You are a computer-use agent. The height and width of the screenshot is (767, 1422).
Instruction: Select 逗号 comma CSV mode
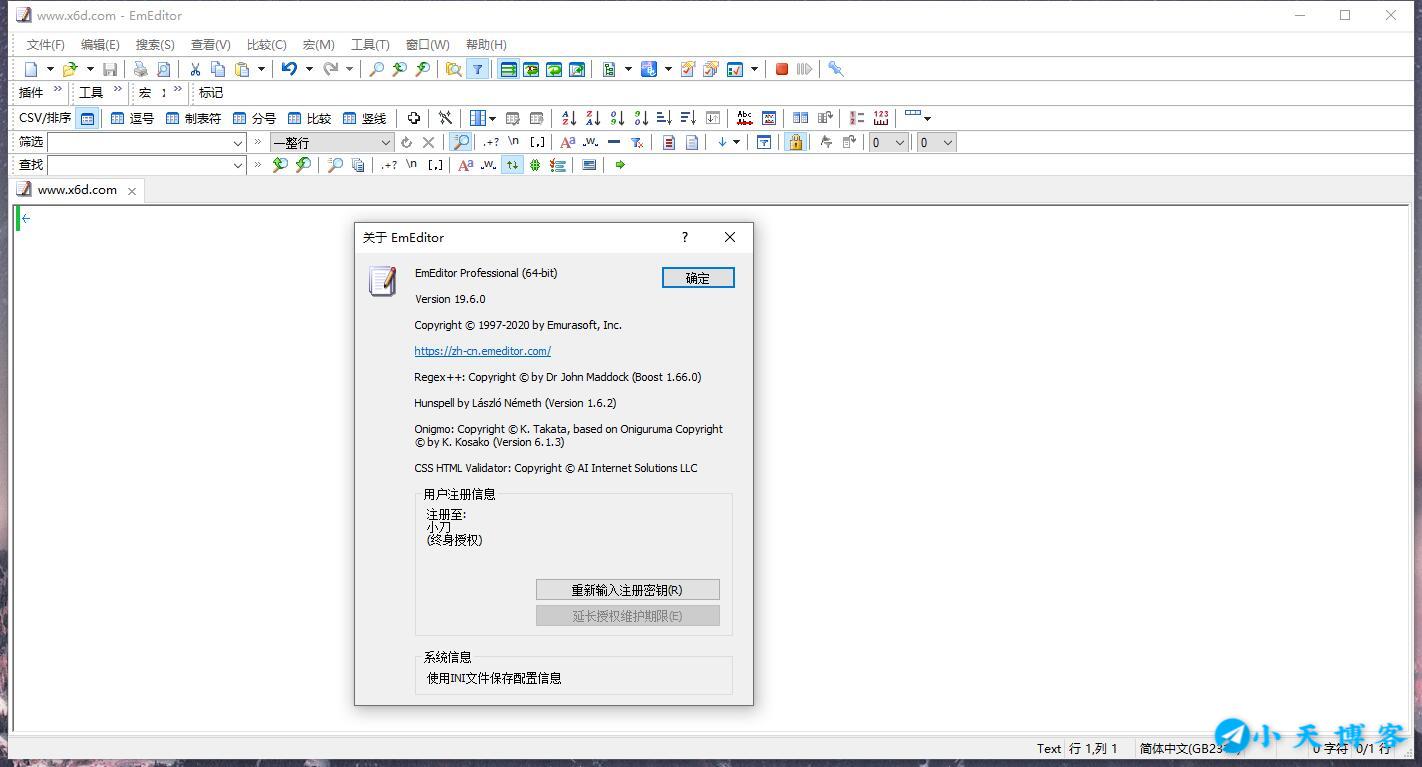point(132,118)
